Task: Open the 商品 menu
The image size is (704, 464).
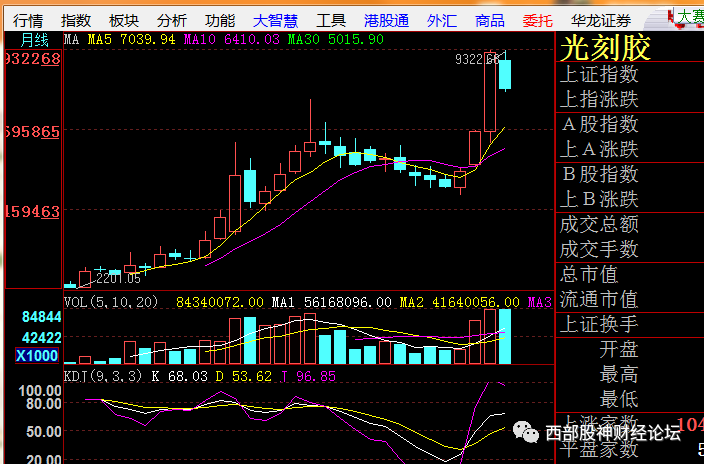Action: [490, 20]
